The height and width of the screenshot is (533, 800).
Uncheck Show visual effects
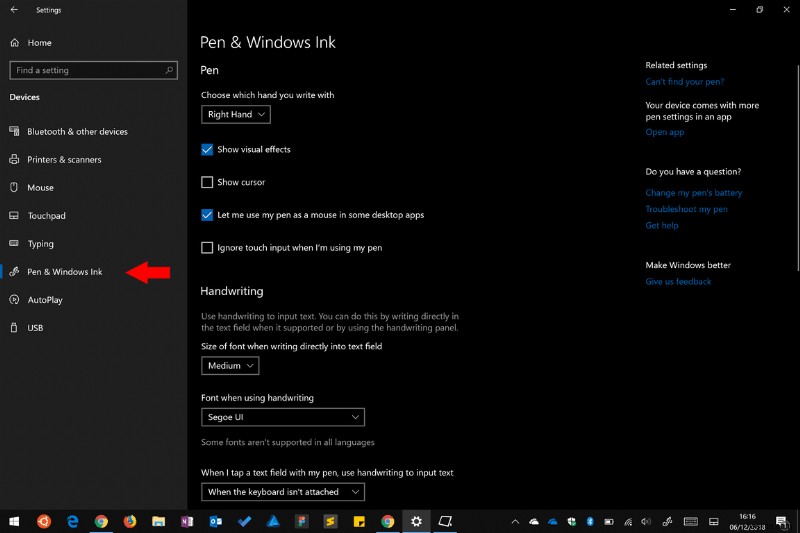pos(207,150)
